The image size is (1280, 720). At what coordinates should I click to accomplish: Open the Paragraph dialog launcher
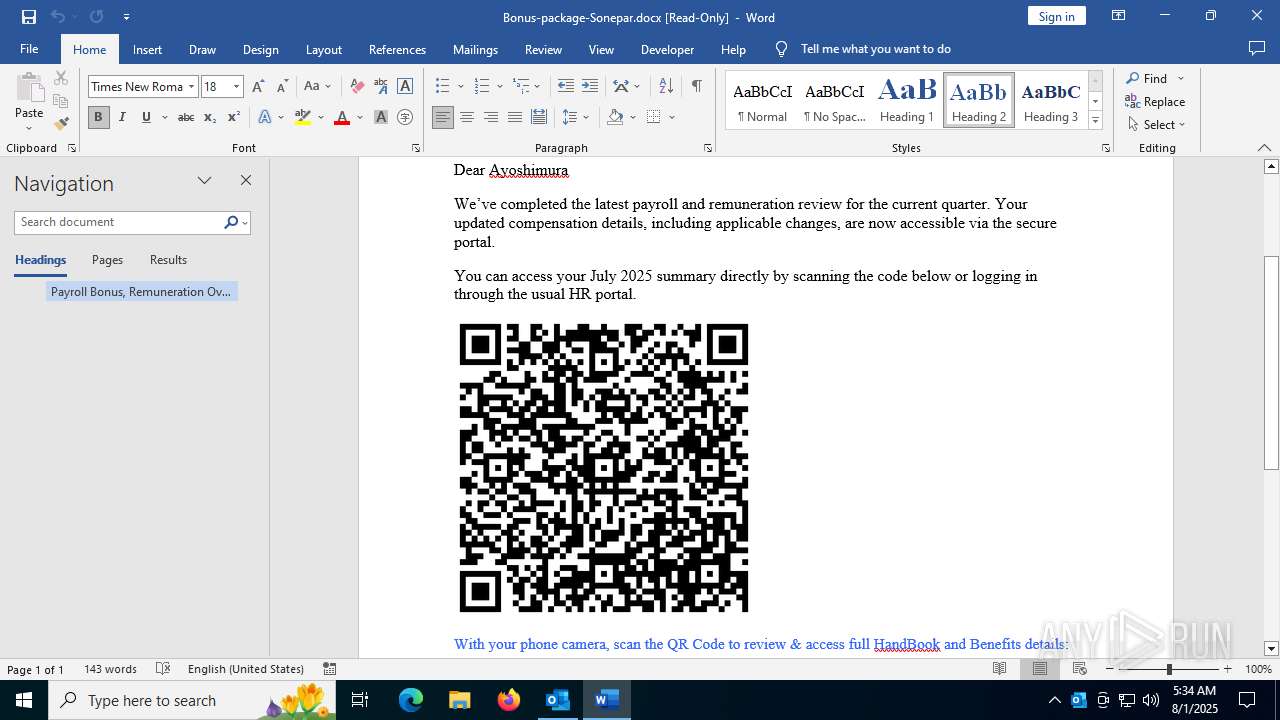coord(708,148)
